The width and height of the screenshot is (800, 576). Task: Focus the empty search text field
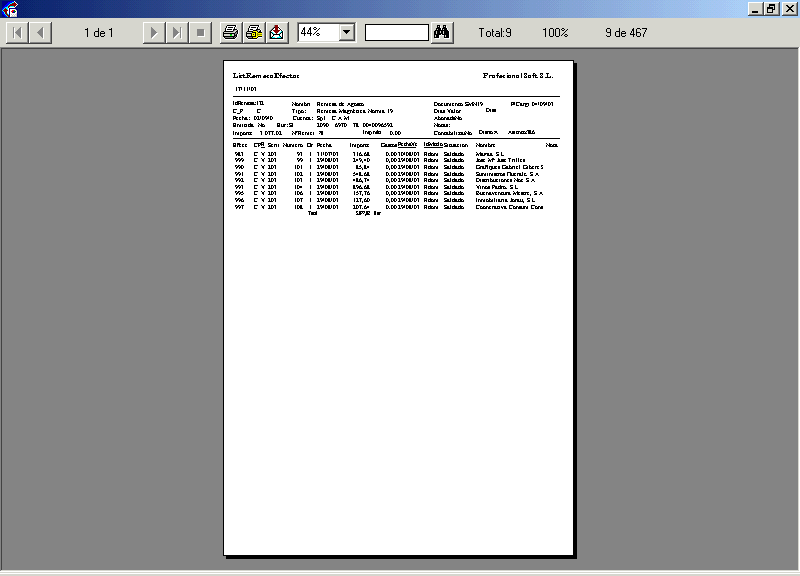(x=396, y=33)
